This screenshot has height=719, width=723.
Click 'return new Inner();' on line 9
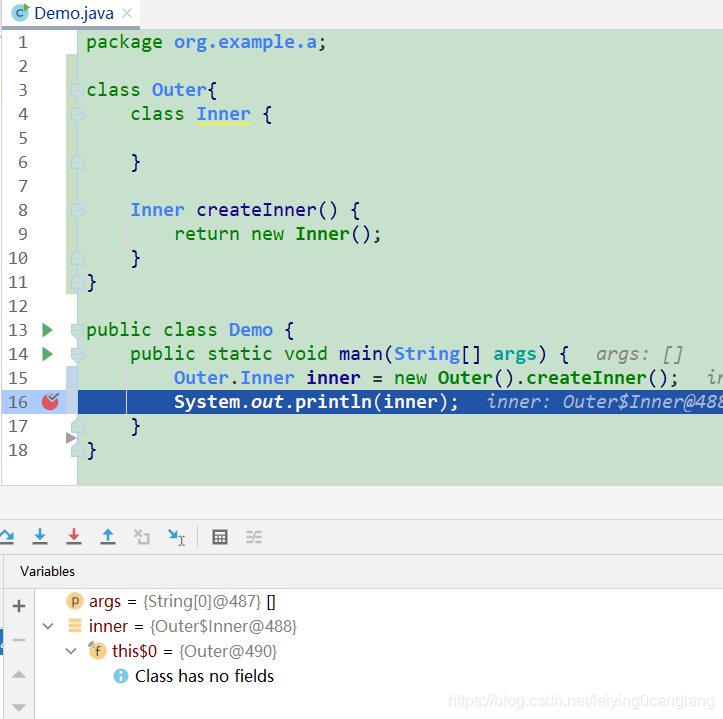pyautogui.click(x=278, y=234)
